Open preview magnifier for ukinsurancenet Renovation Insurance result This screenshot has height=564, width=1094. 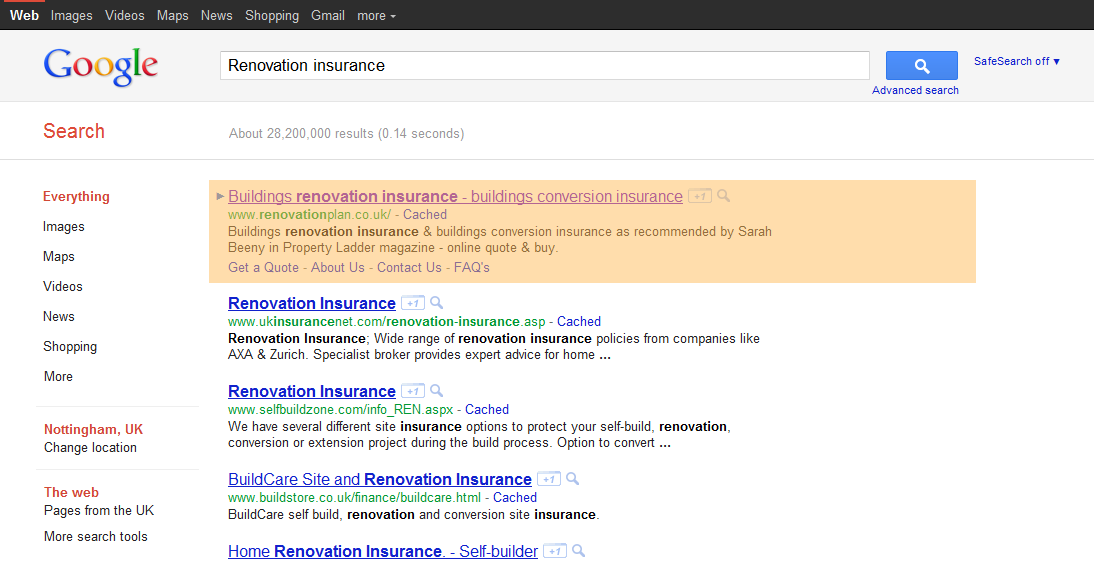click(x=436, y=303)
